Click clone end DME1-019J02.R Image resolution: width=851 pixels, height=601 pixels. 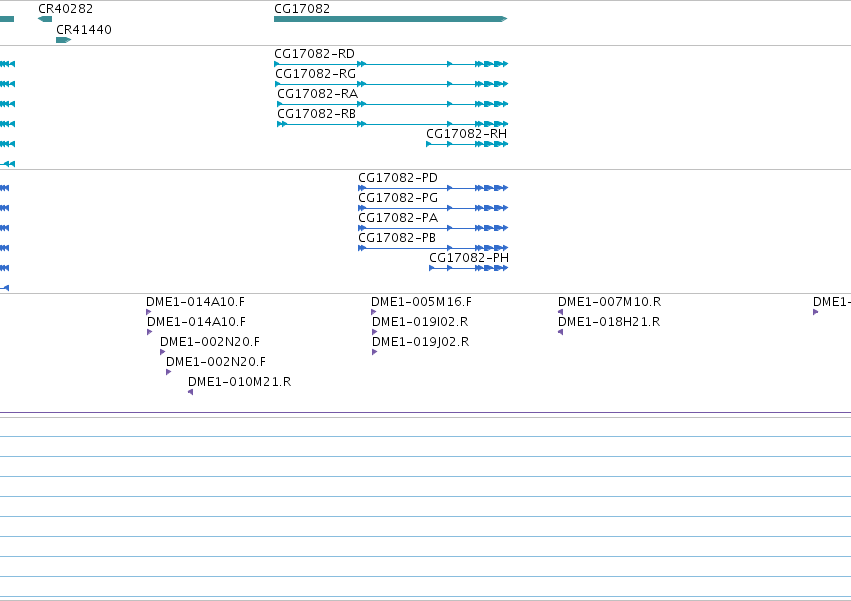374,352
